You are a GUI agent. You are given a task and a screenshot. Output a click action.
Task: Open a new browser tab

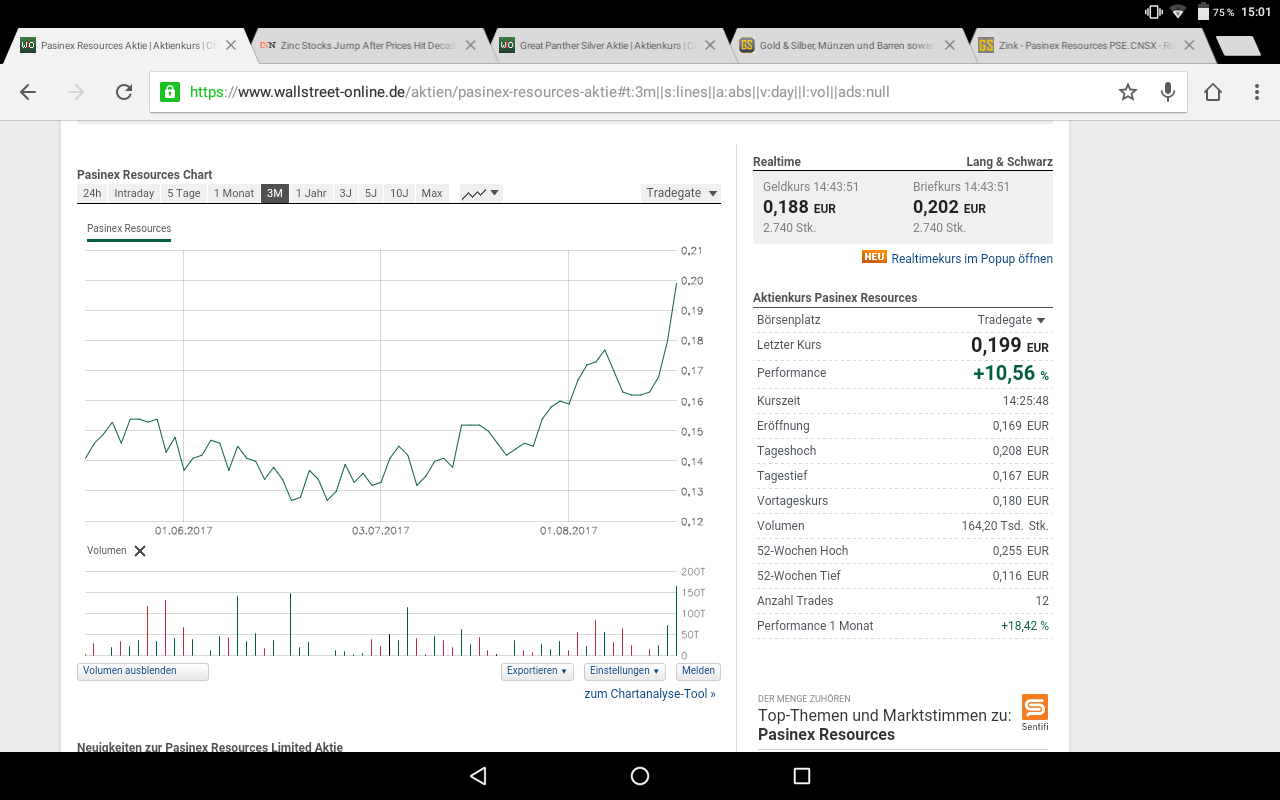(x=1238, y=45)
